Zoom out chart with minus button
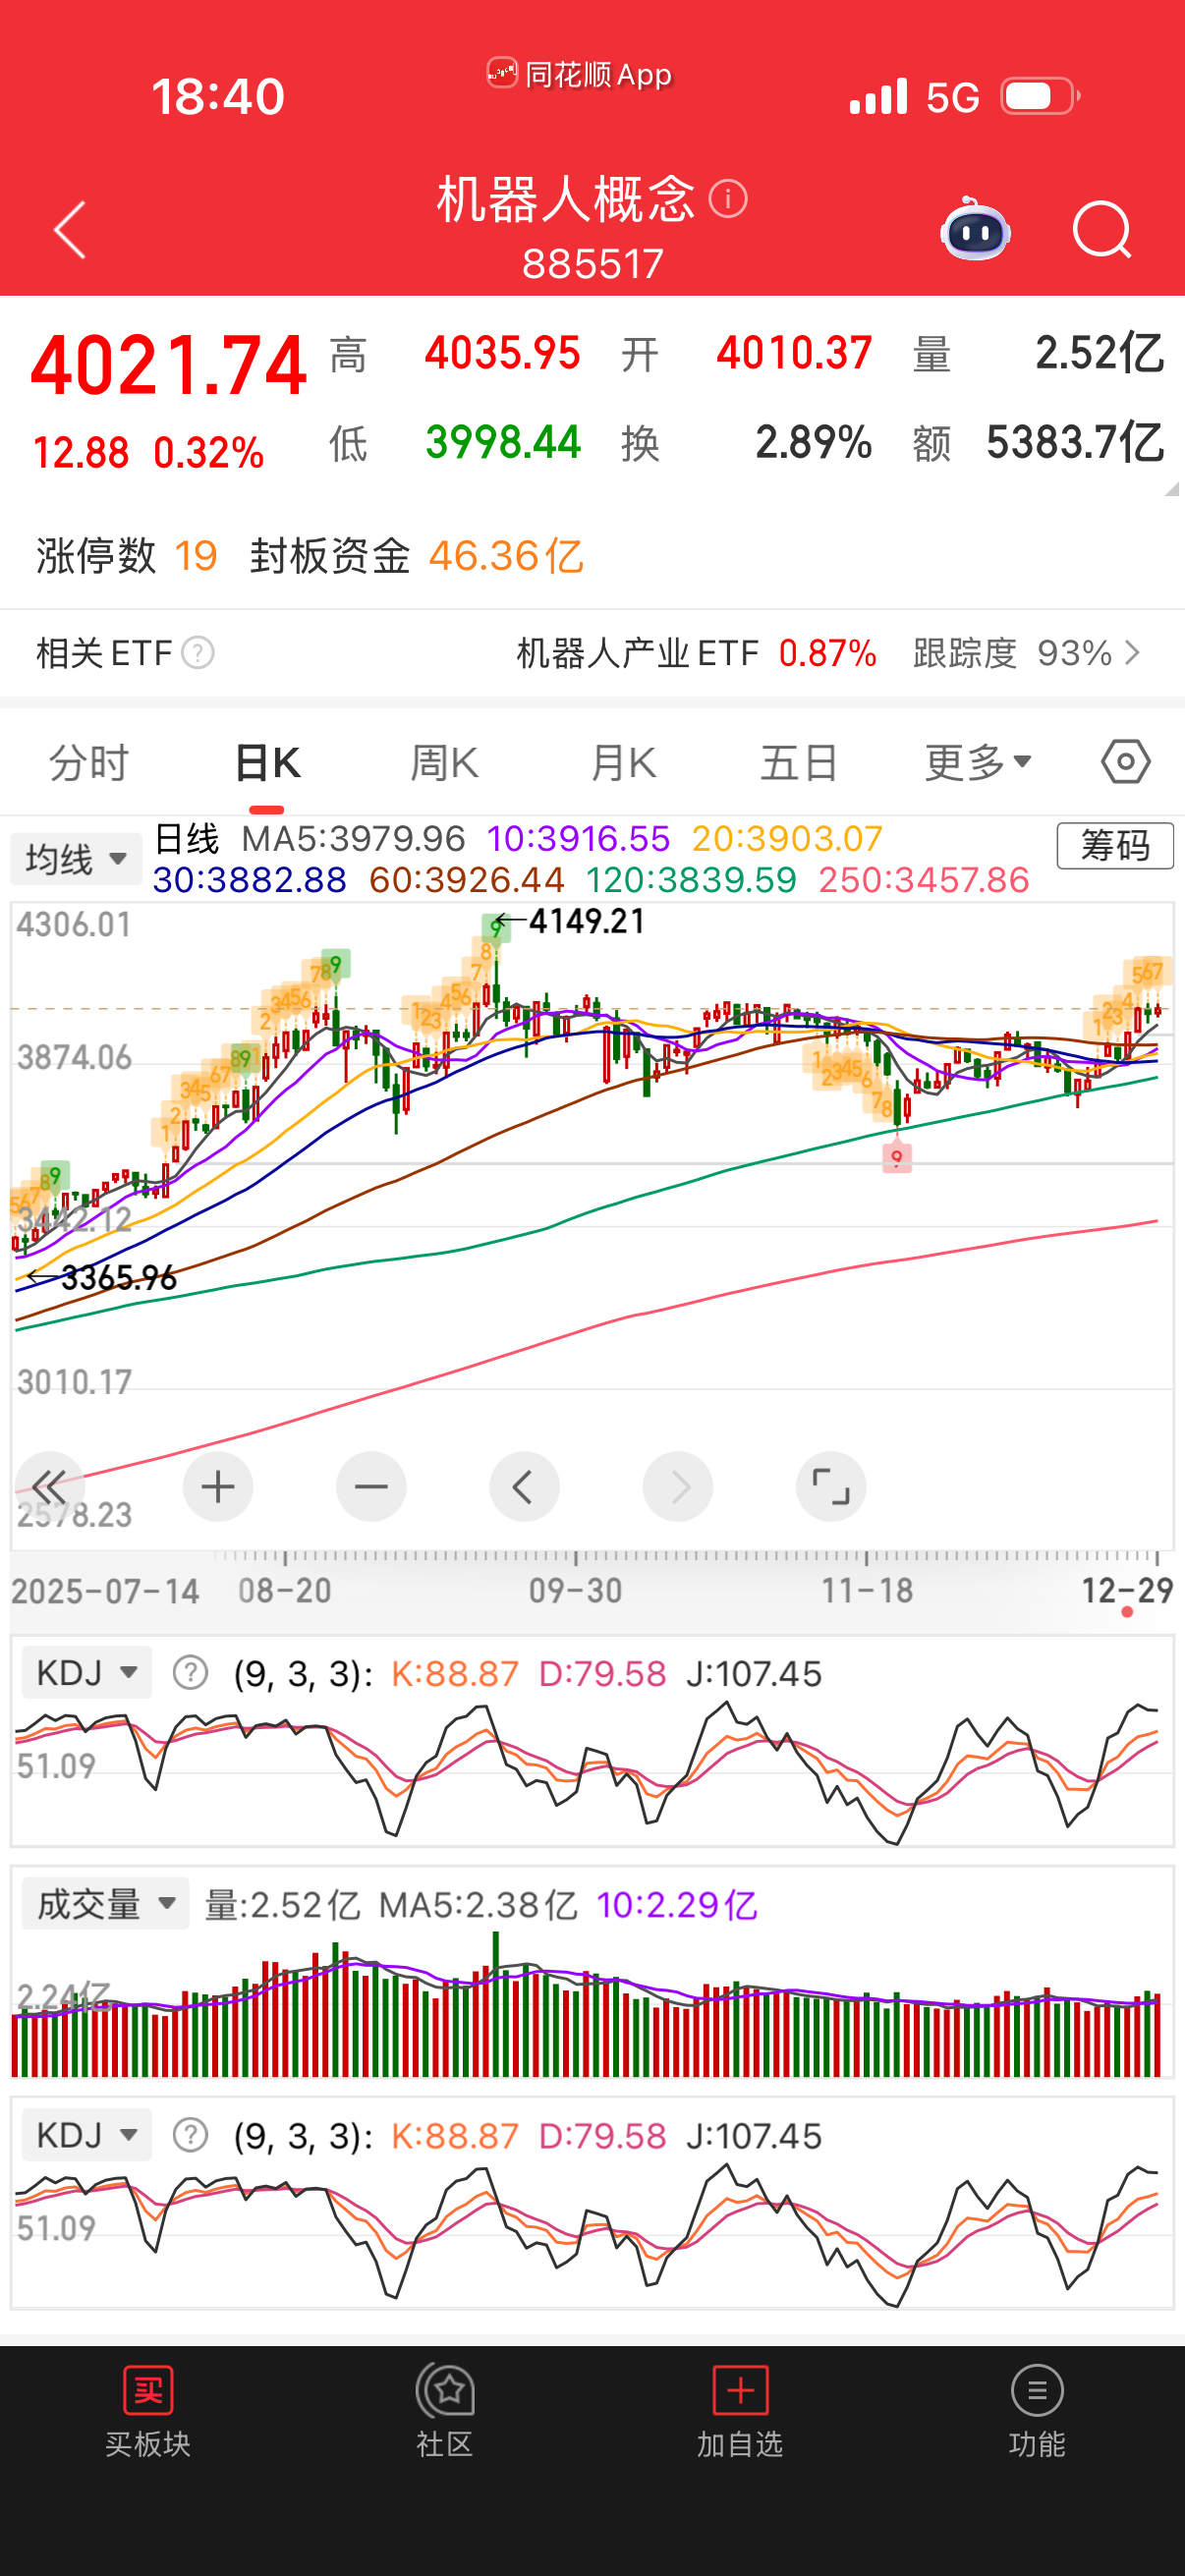The height and width of the screenshot is (2576, 1185). pos(371,1487)
